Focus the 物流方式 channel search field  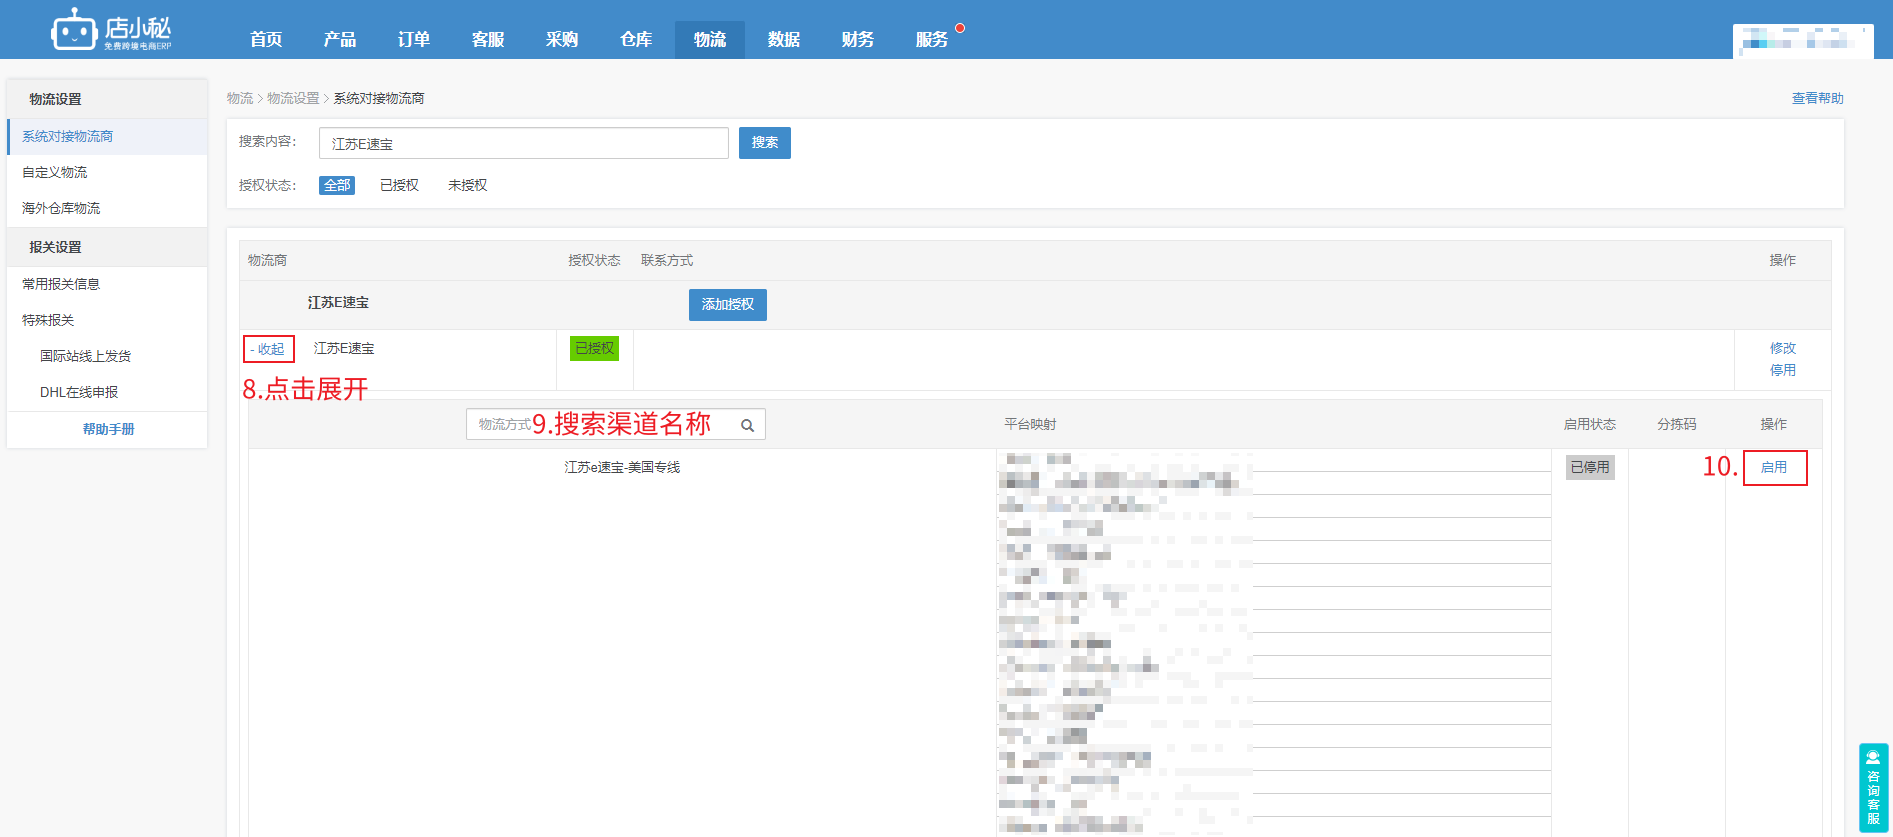coord(616,424)
